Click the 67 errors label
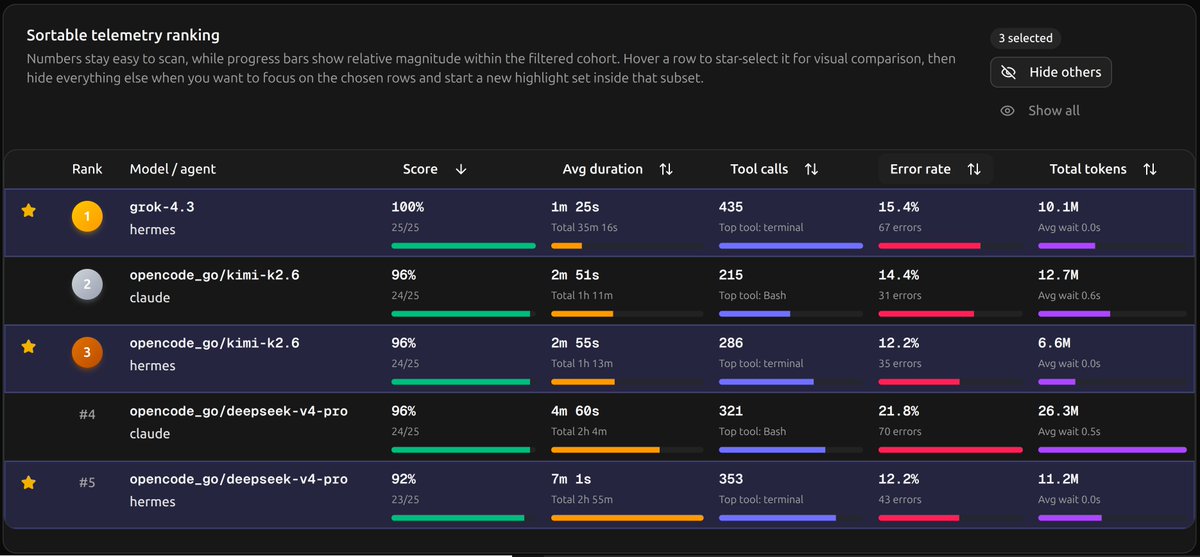 900,228
